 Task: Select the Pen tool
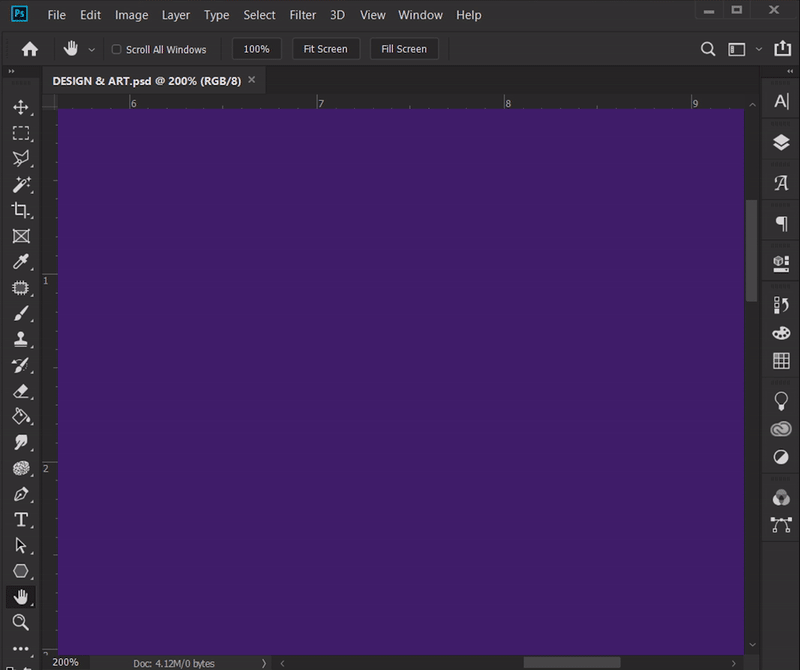(x=21, y=494)
